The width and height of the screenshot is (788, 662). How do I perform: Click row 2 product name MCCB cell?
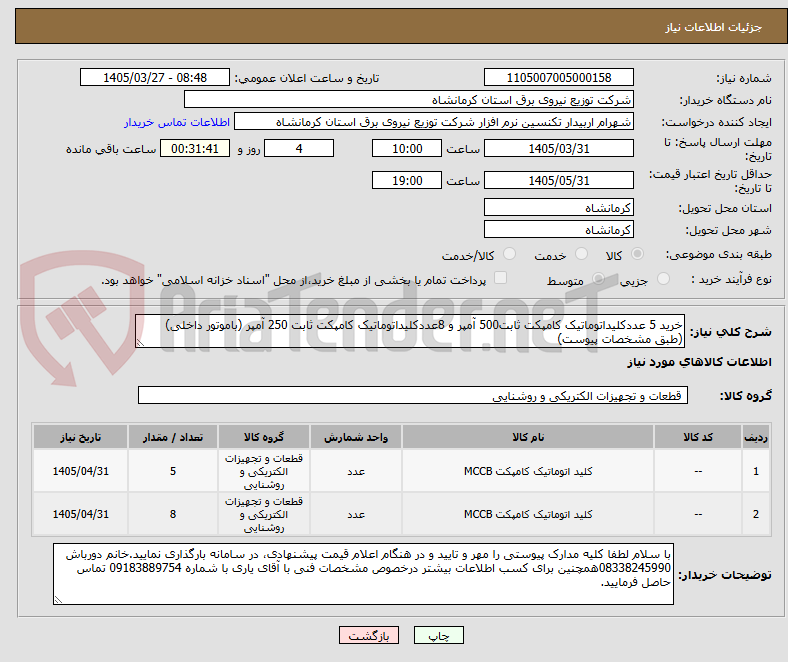click(x=528, y=514)
